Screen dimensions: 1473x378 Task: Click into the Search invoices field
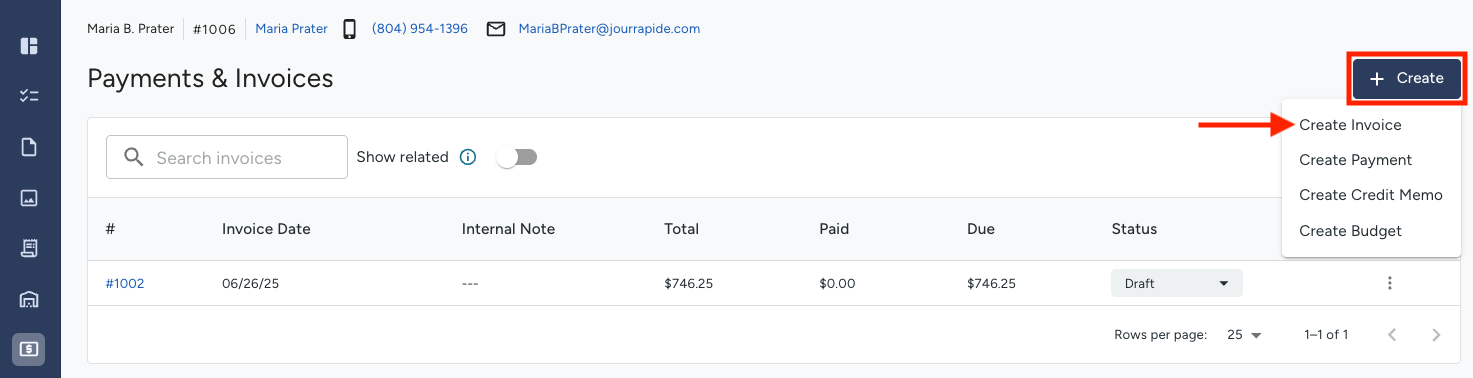click(227, 157)
